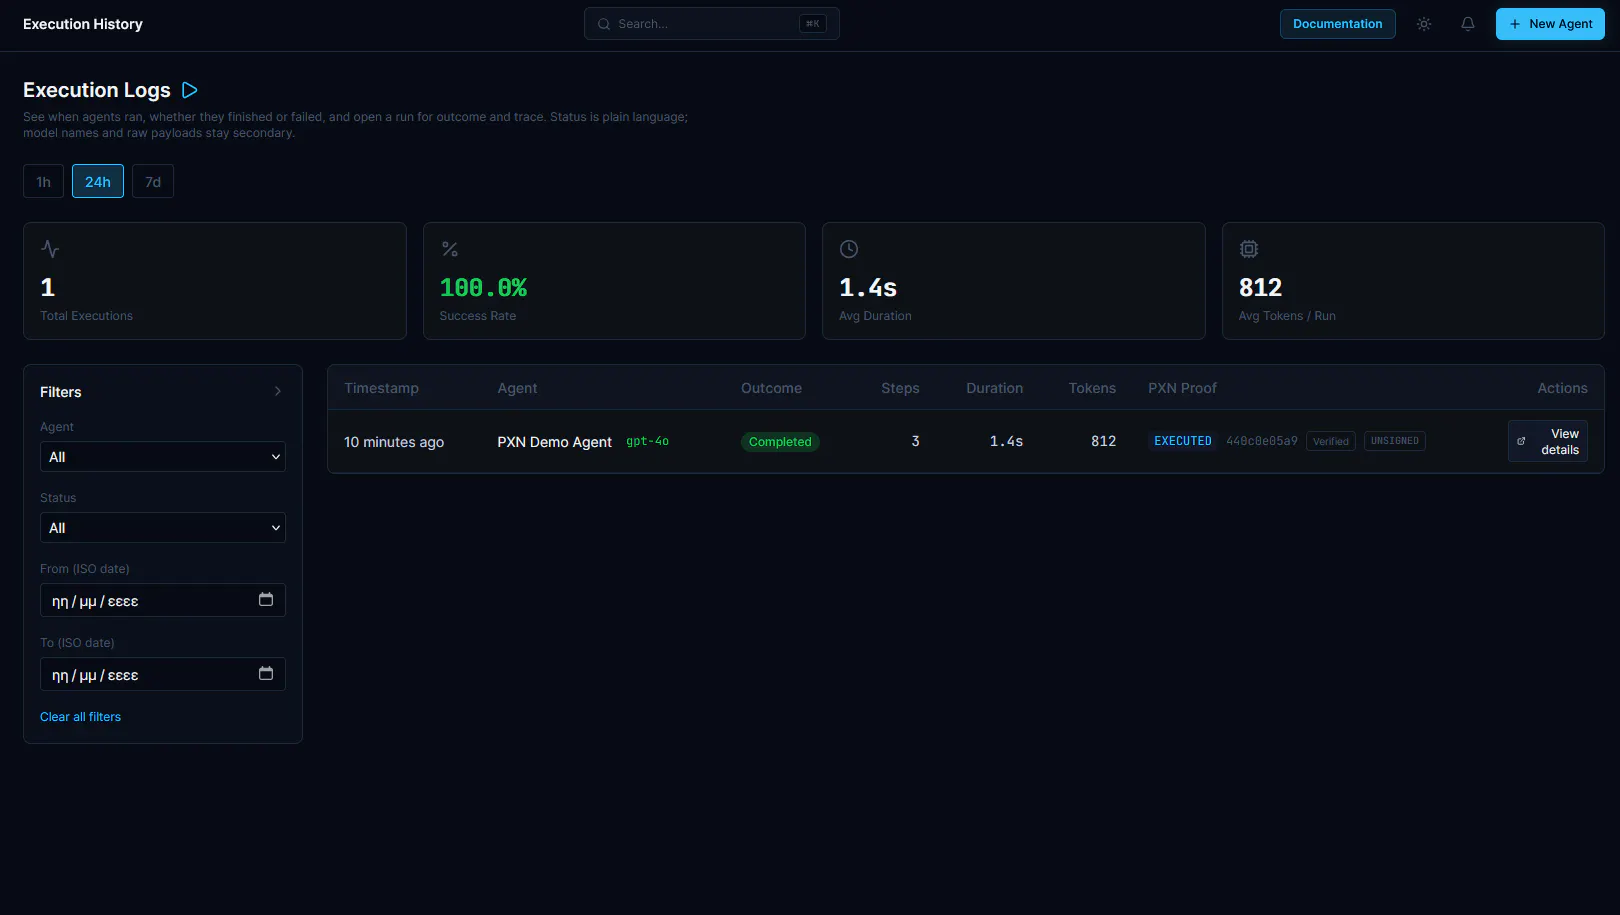Click the 1.4s duration cell in the run row
The height and width of the screenshot is (915, 1620).
click(1006, 441)
